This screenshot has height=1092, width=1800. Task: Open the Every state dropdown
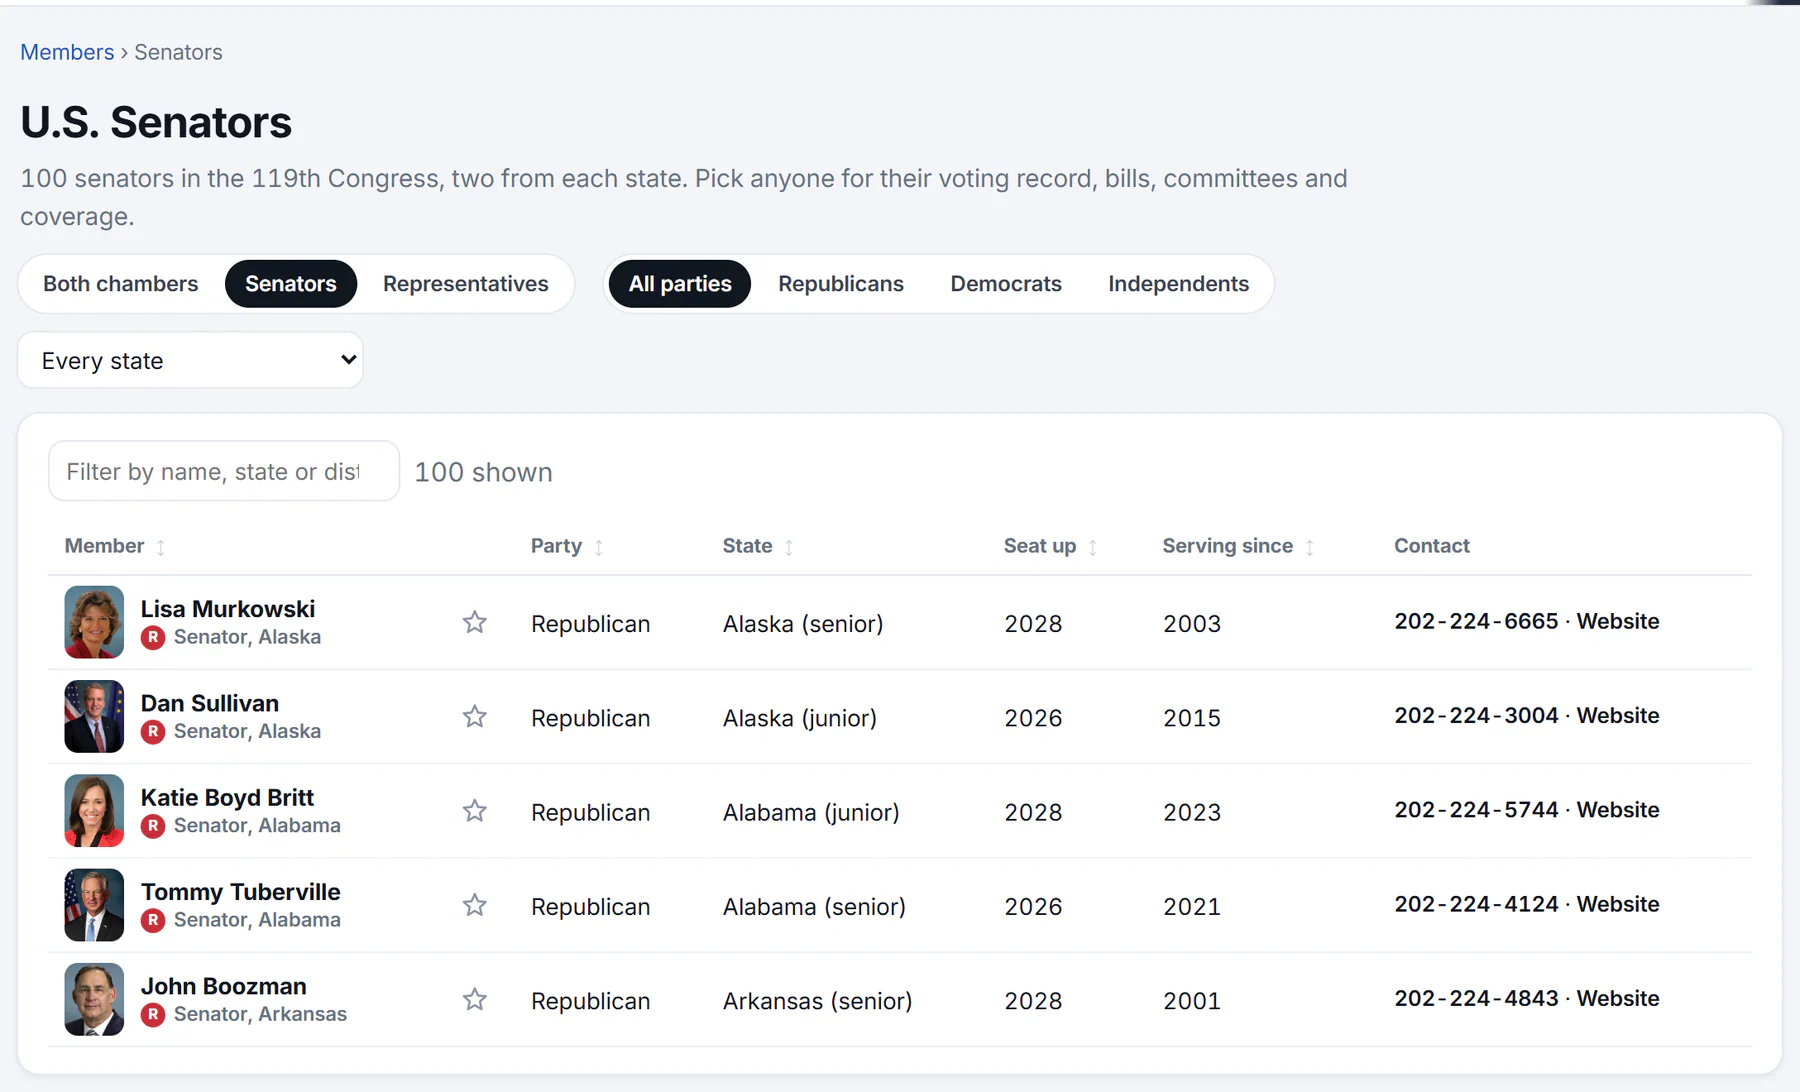point(190,360)
